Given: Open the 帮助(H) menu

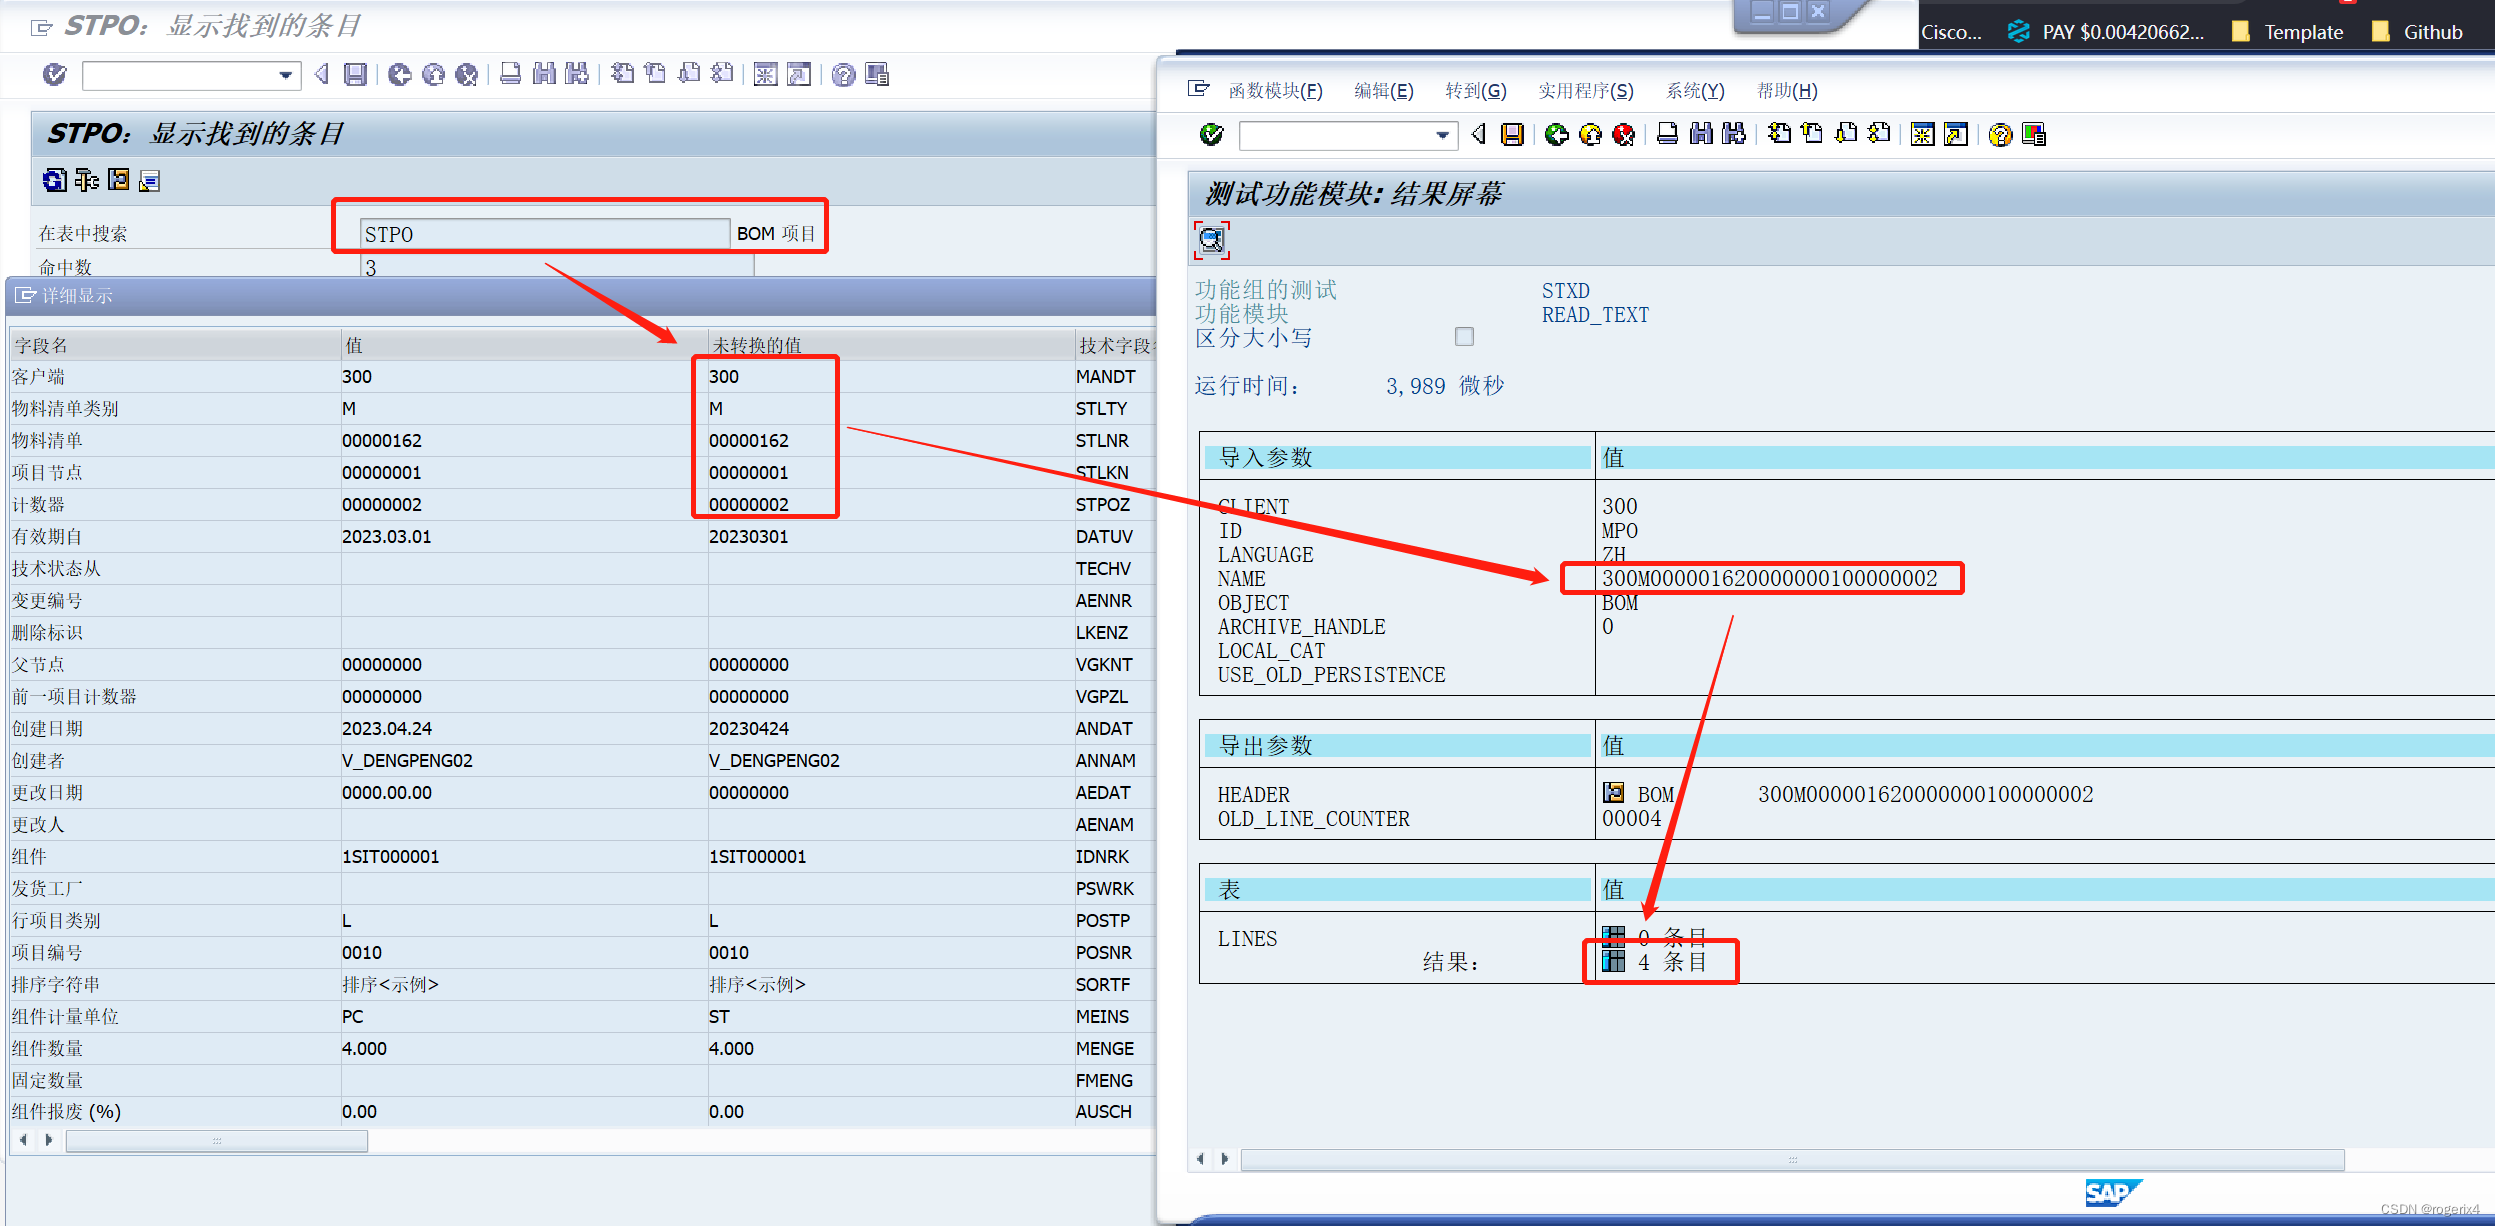Looking at the screenshot, I should pos(1786,91).
